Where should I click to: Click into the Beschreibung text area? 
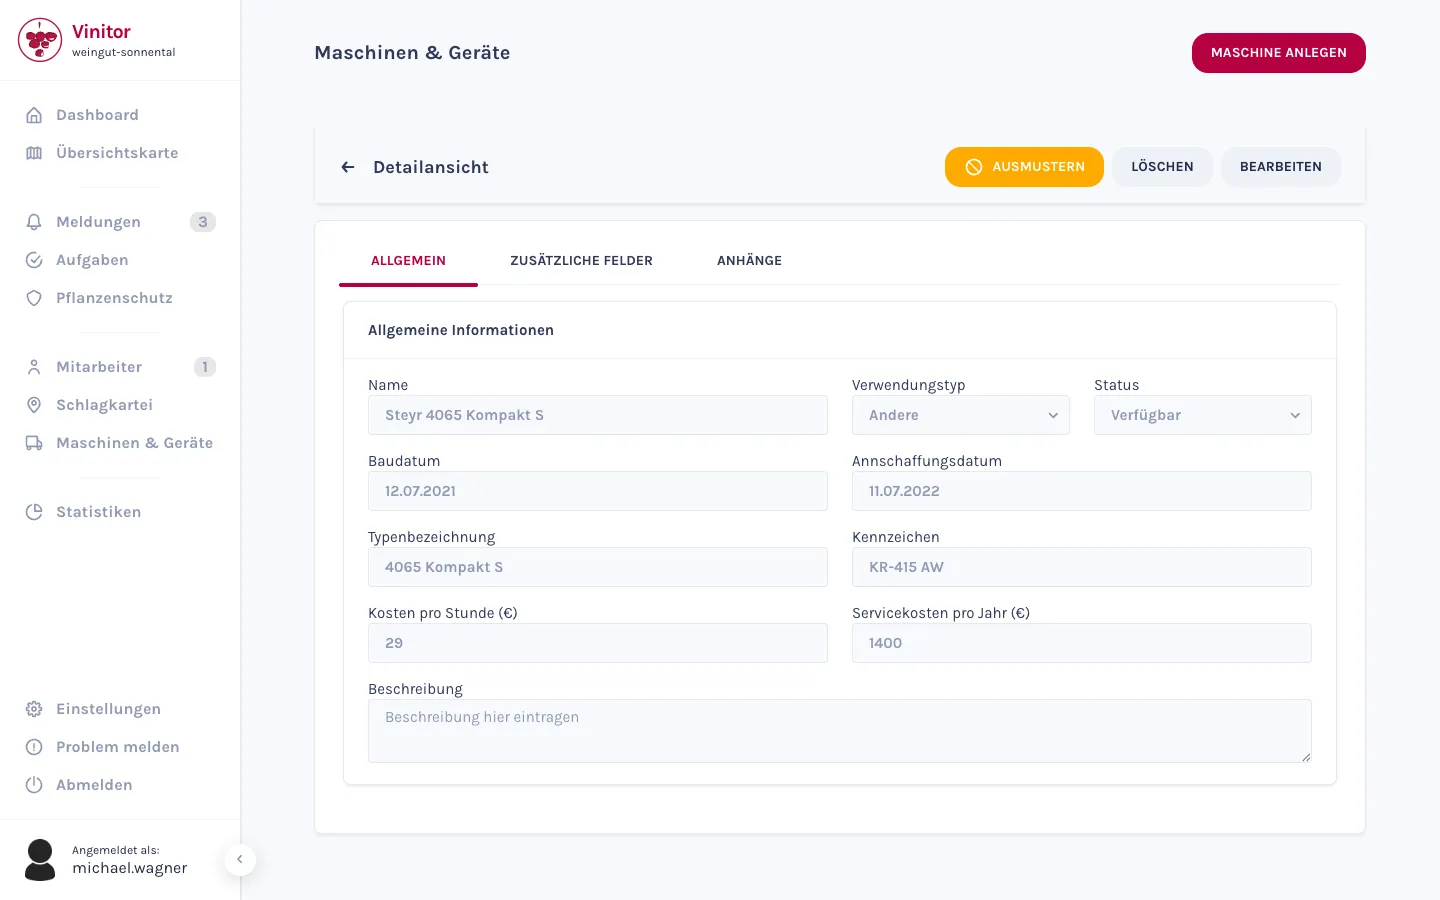click(x=840, y=731)
